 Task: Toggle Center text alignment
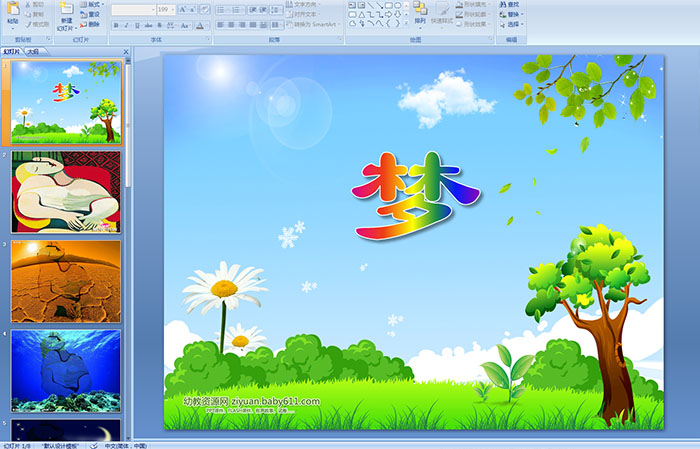231,25
